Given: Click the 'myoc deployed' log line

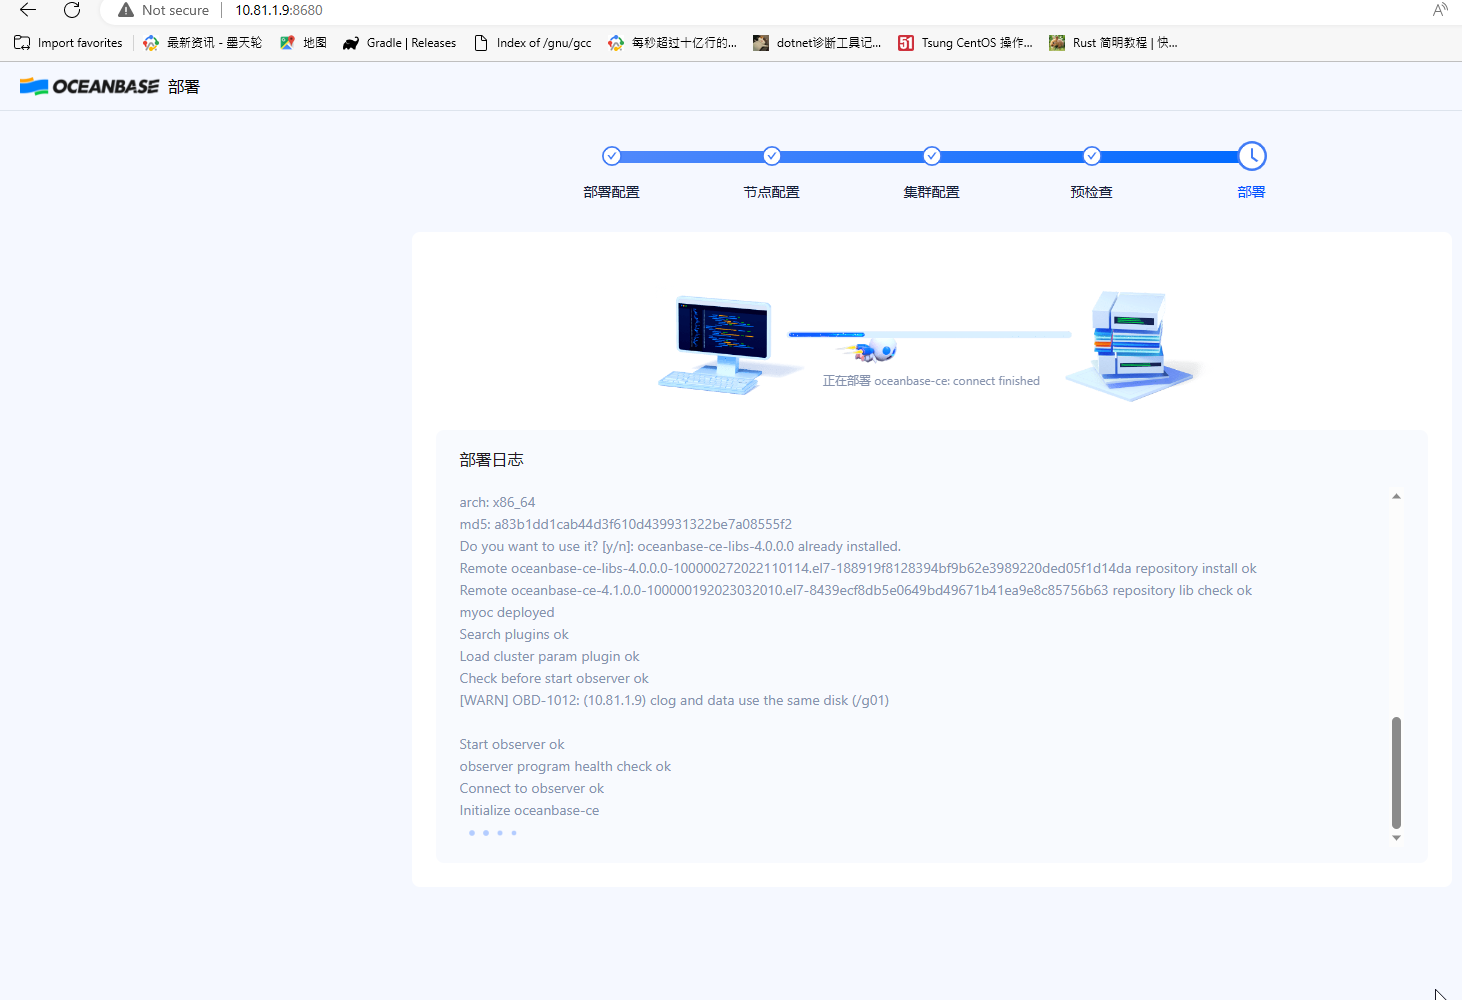Looking at the screenshot, I should 507,612.
